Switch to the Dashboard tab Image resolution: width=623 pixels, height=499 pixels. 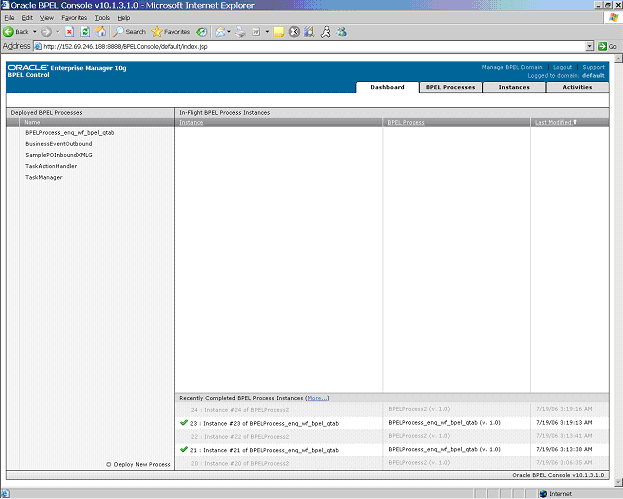387,87
